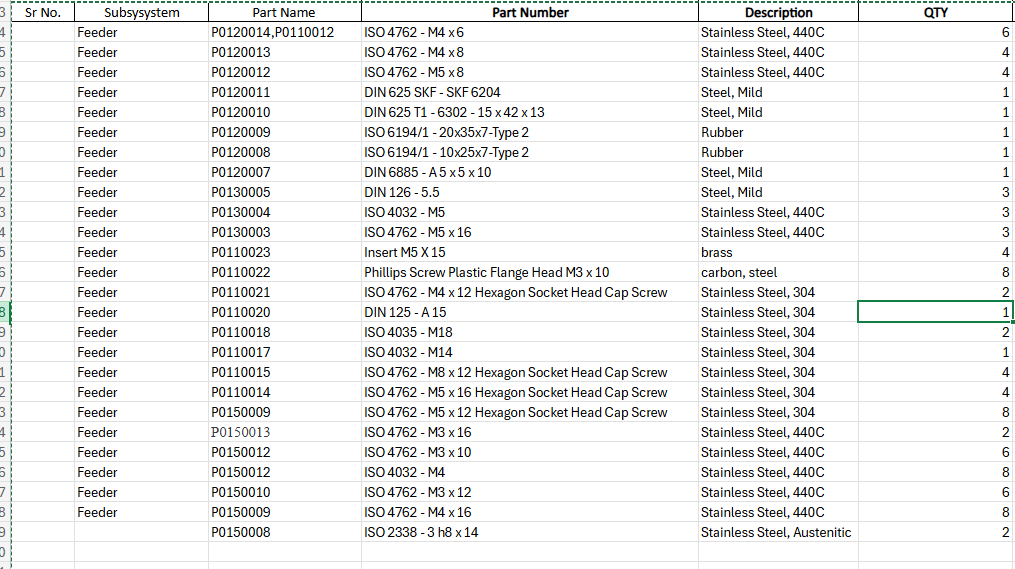Select the ISO 6194/1 - 20x35x7-Type 2 cell

[446, 132]
